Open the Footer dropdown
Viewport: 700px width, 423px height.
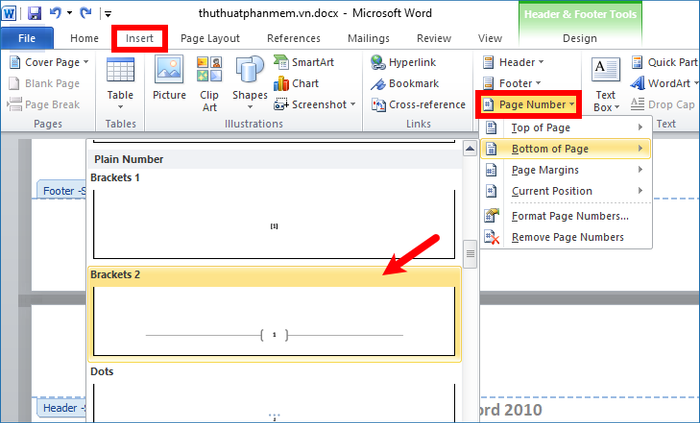511,83
